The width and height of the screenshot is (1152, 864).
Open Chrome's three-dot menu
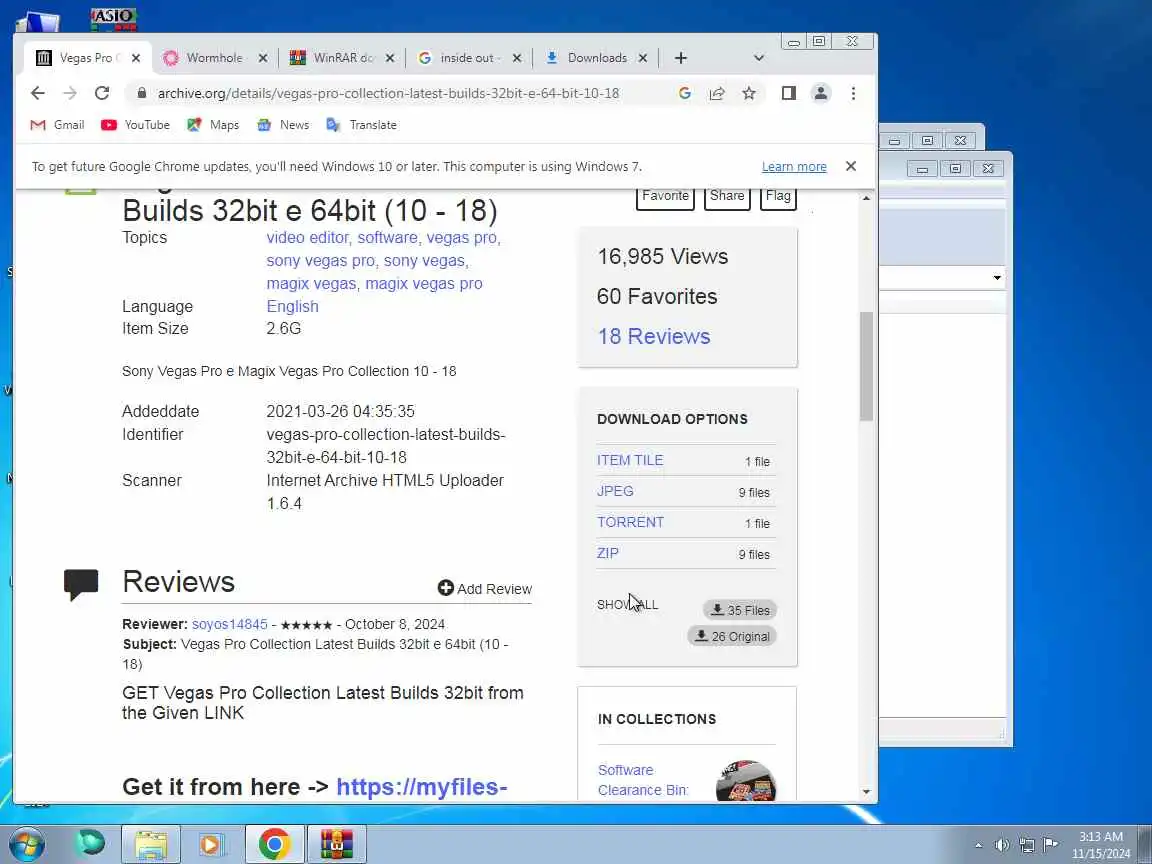[853, 93]
